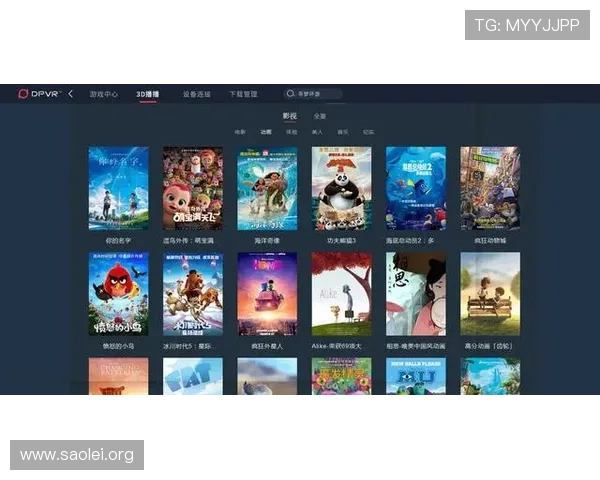The width and height of the screenshot is (600, 480).
Task: Open the 愤怒的小鸟 Angry Birds poster
Action: [x=119, y=294]
